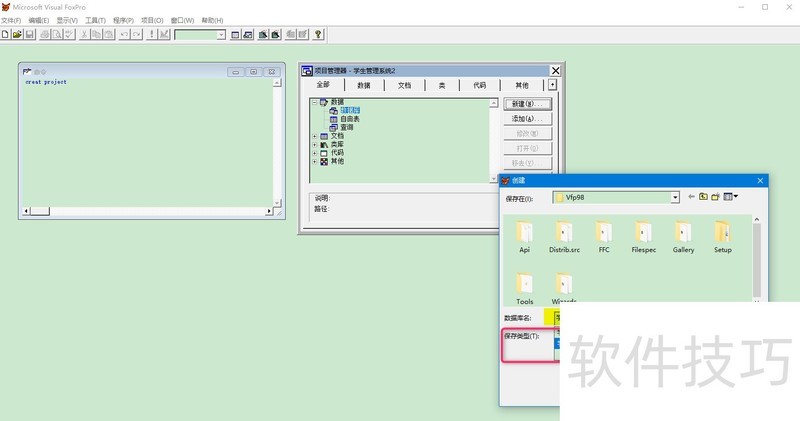Open the 显示(V) menu
This screenshot has height=421, width=800.
point(67,20)
